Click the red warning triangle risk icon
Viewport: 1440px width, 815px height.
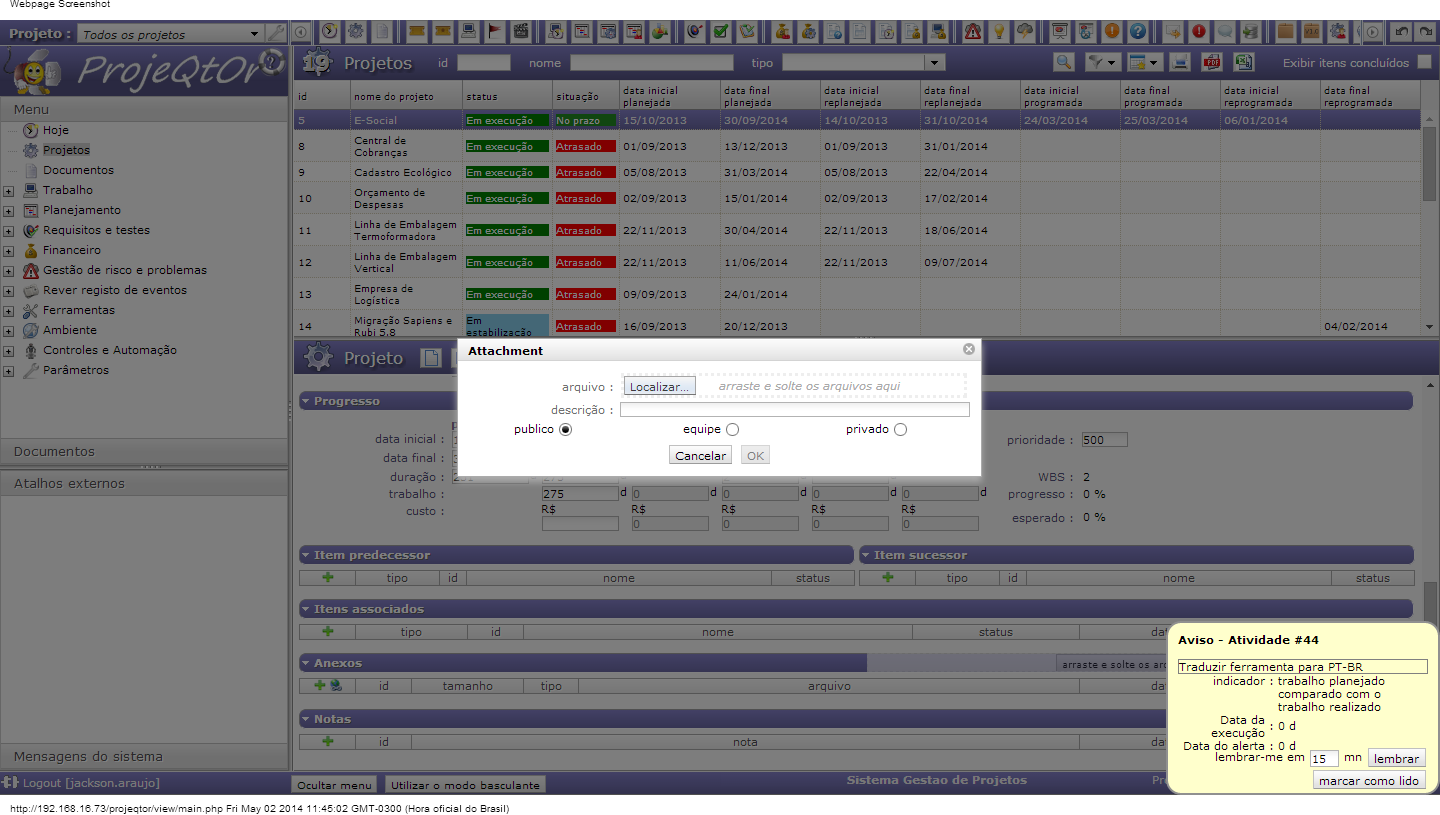pyautogui.click(x=973, y=31)
